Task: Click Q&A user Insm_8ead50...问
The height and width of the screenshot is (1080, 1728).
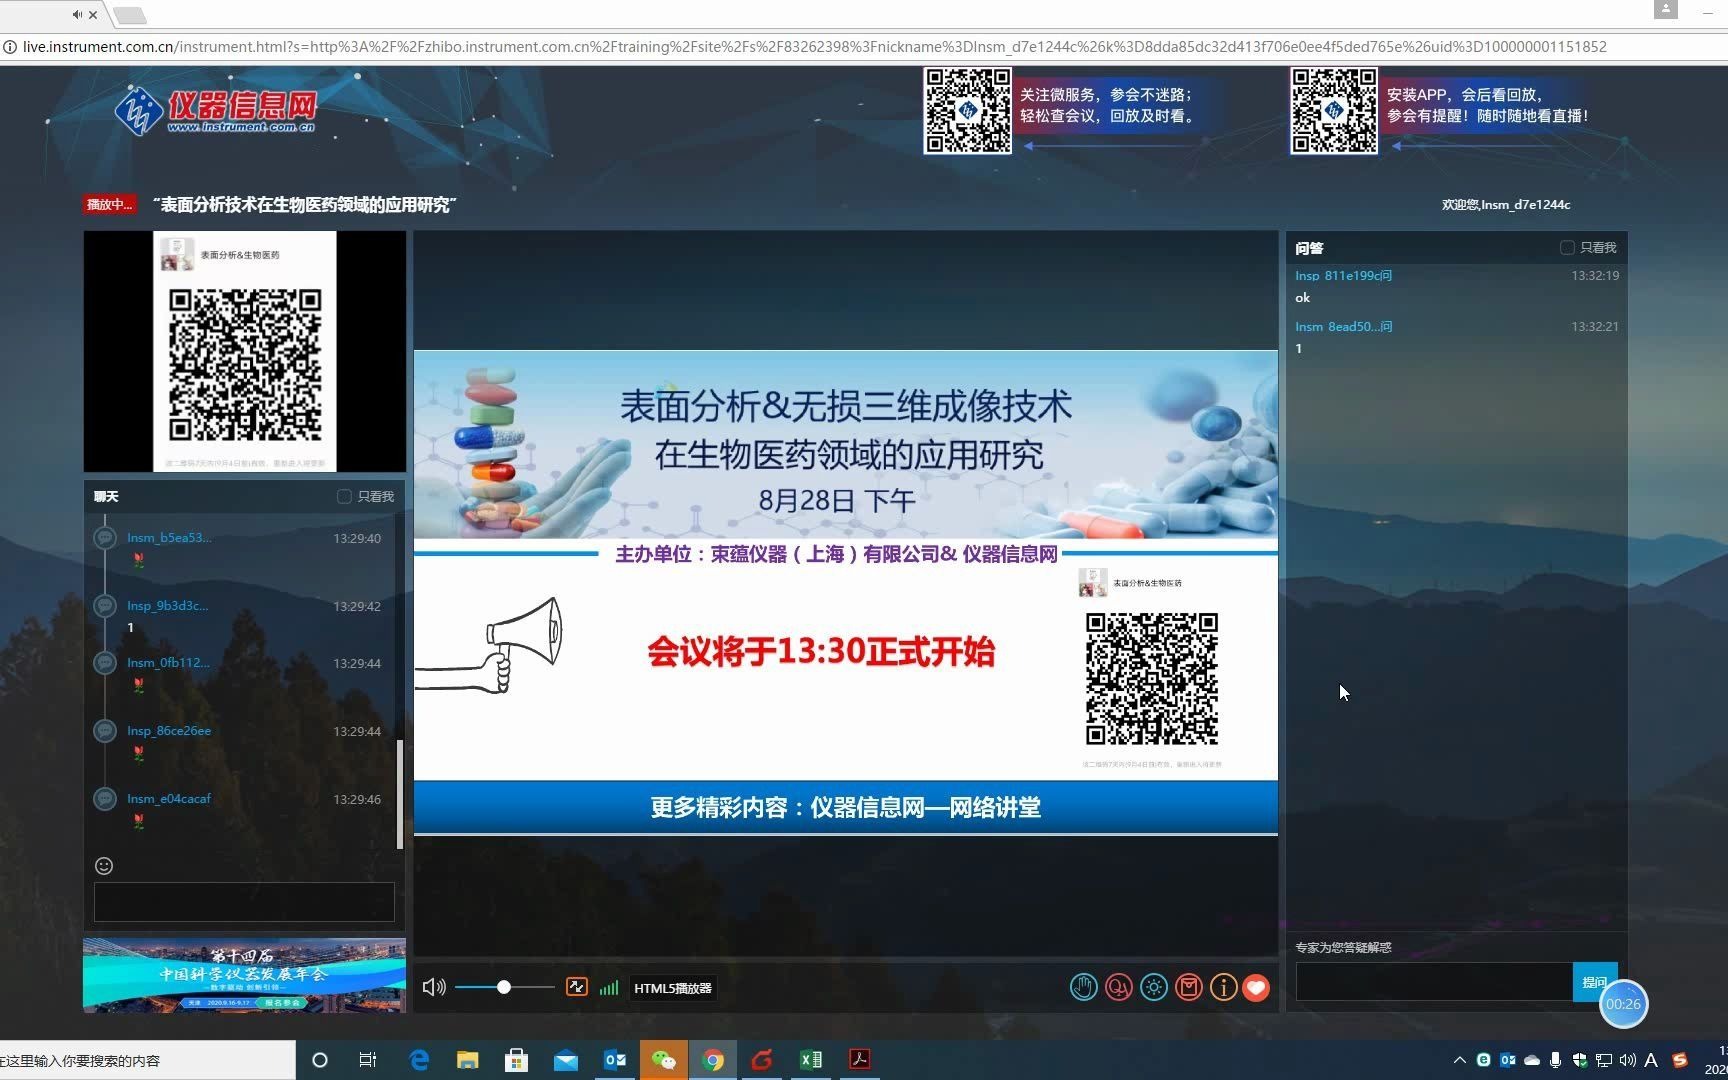Action: (x=1343, y=326)
